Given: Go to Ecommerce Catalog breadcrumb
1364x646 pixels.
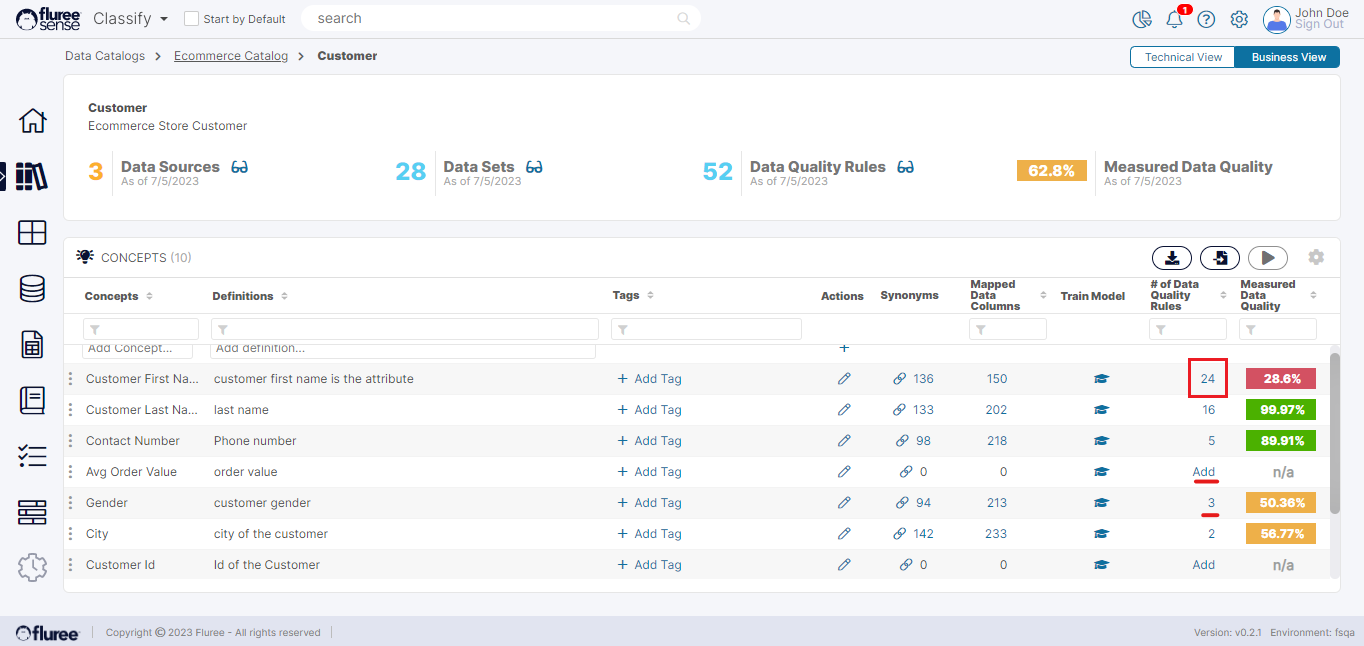Looking at the screenshot, I should coord(230,56).
